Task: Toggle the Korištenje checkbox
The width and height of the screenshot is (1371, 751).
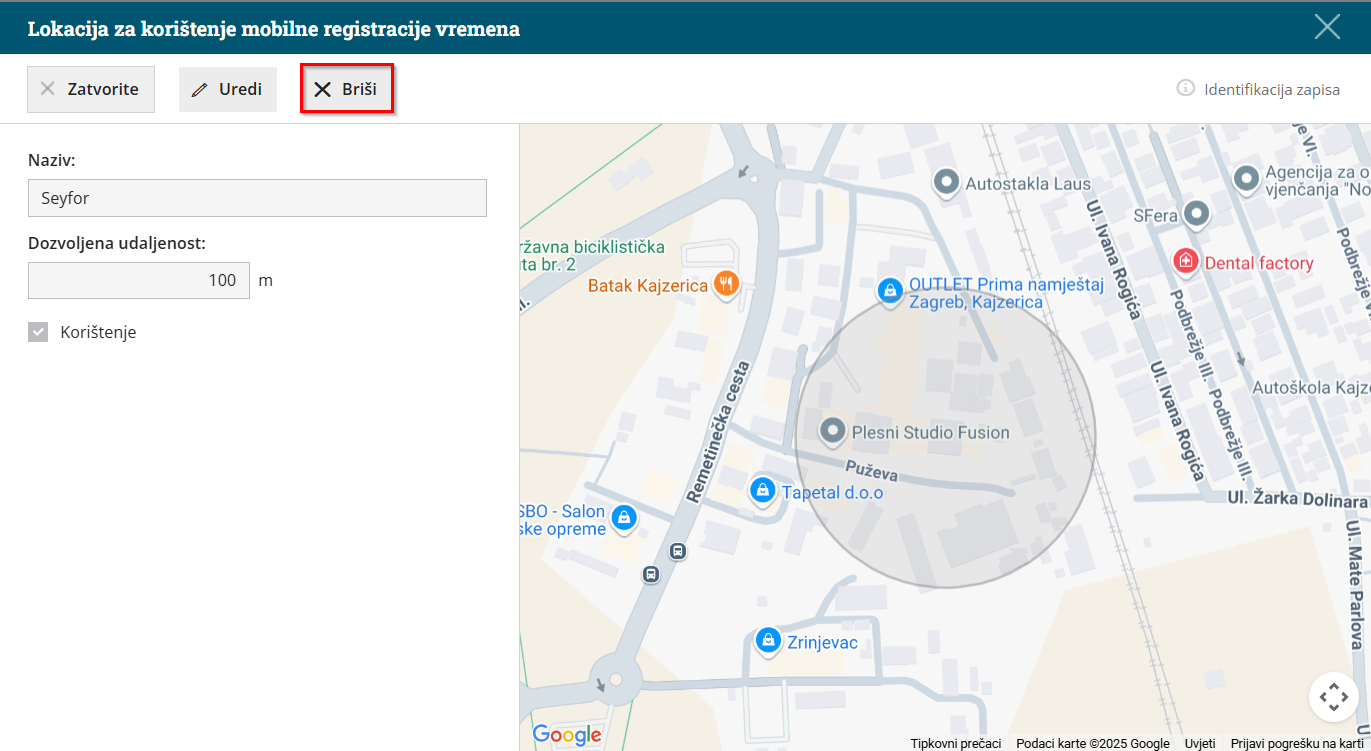Action: [x=38, y=332]
